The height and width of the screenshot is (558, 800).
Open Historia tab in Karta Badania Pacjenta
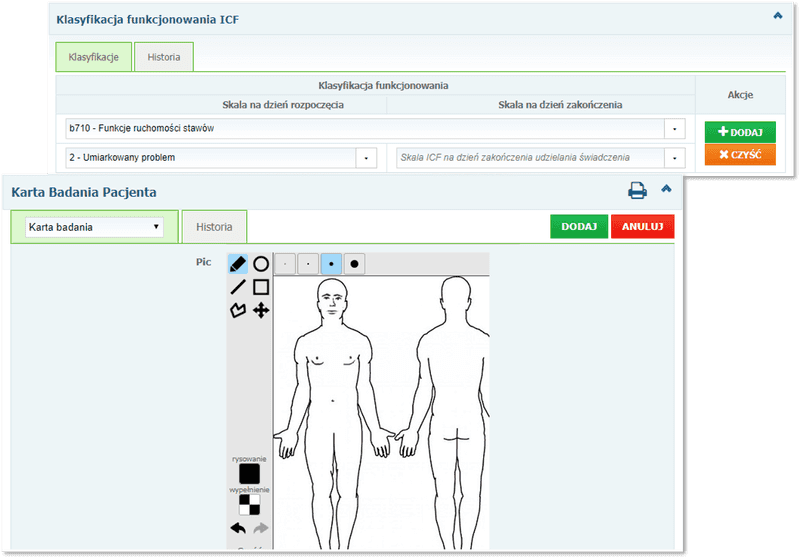point(214,227)
